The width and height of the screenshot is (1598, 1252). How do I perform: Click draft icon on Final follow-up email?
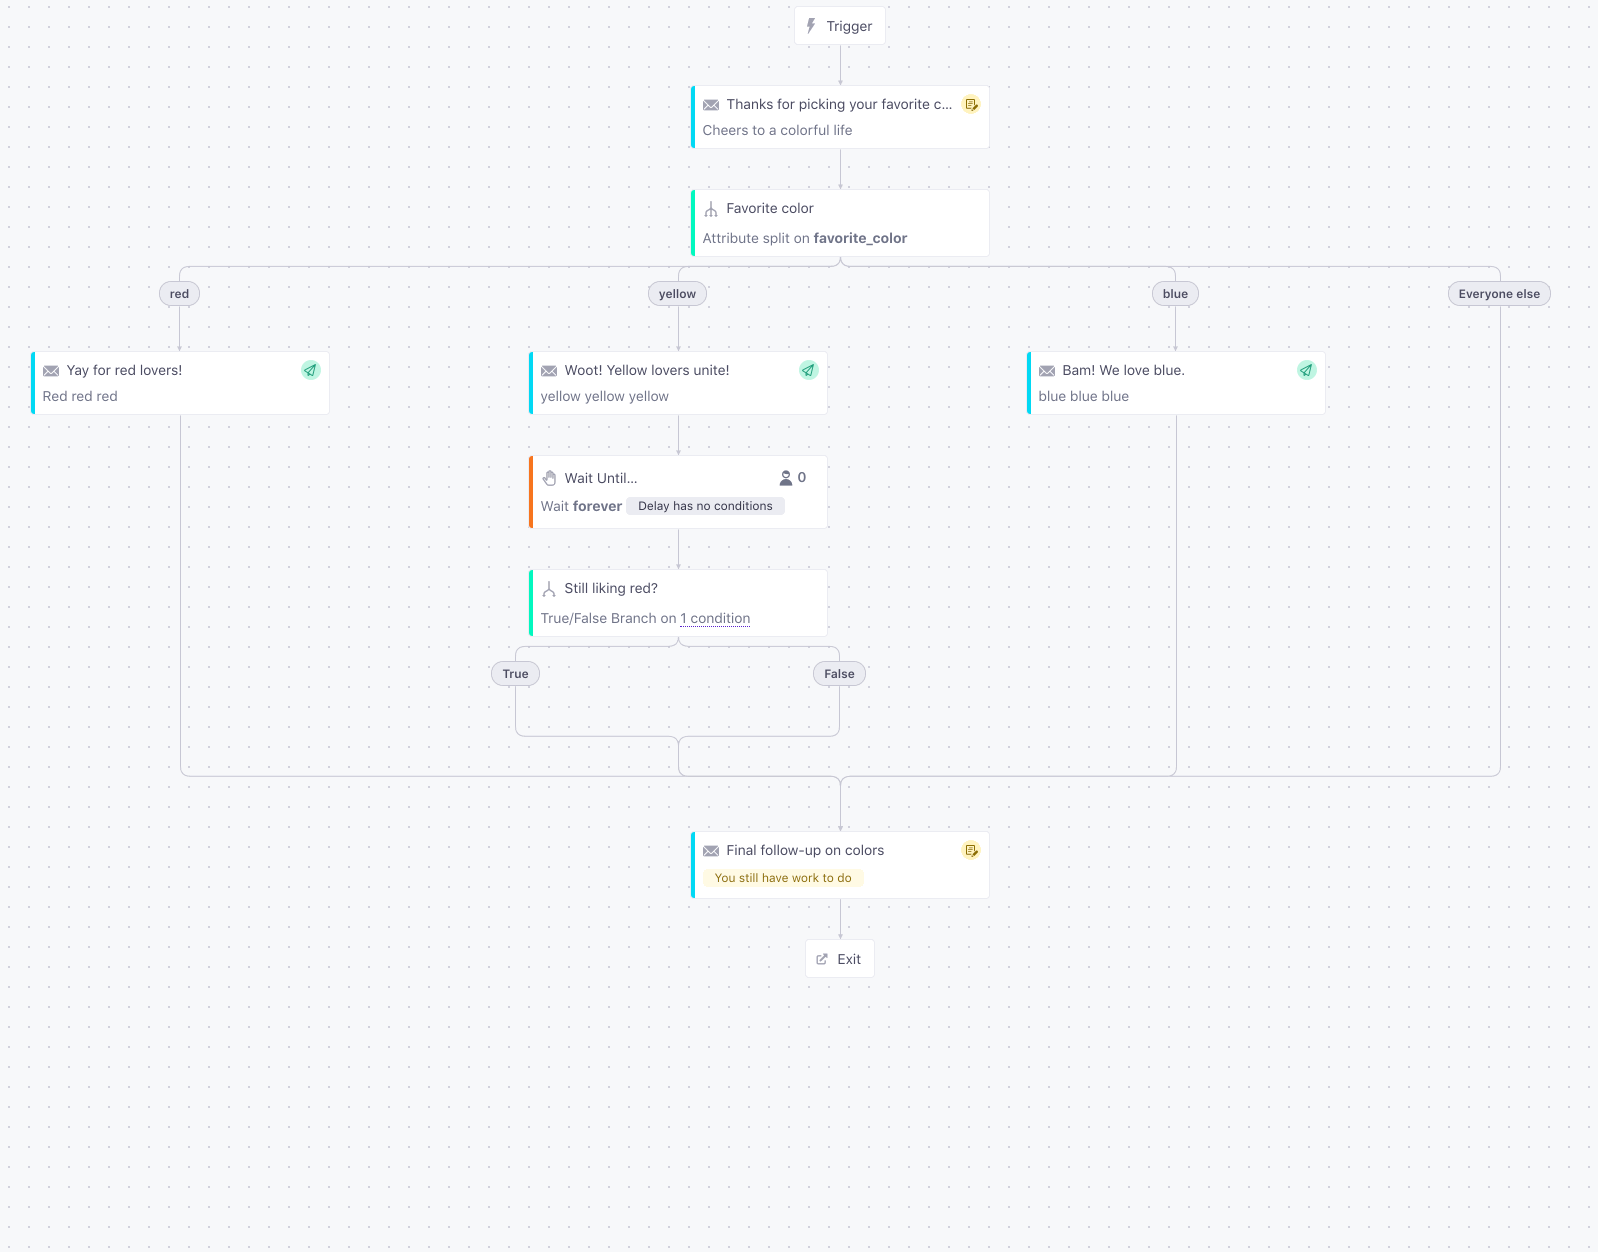tap(970, 850)
